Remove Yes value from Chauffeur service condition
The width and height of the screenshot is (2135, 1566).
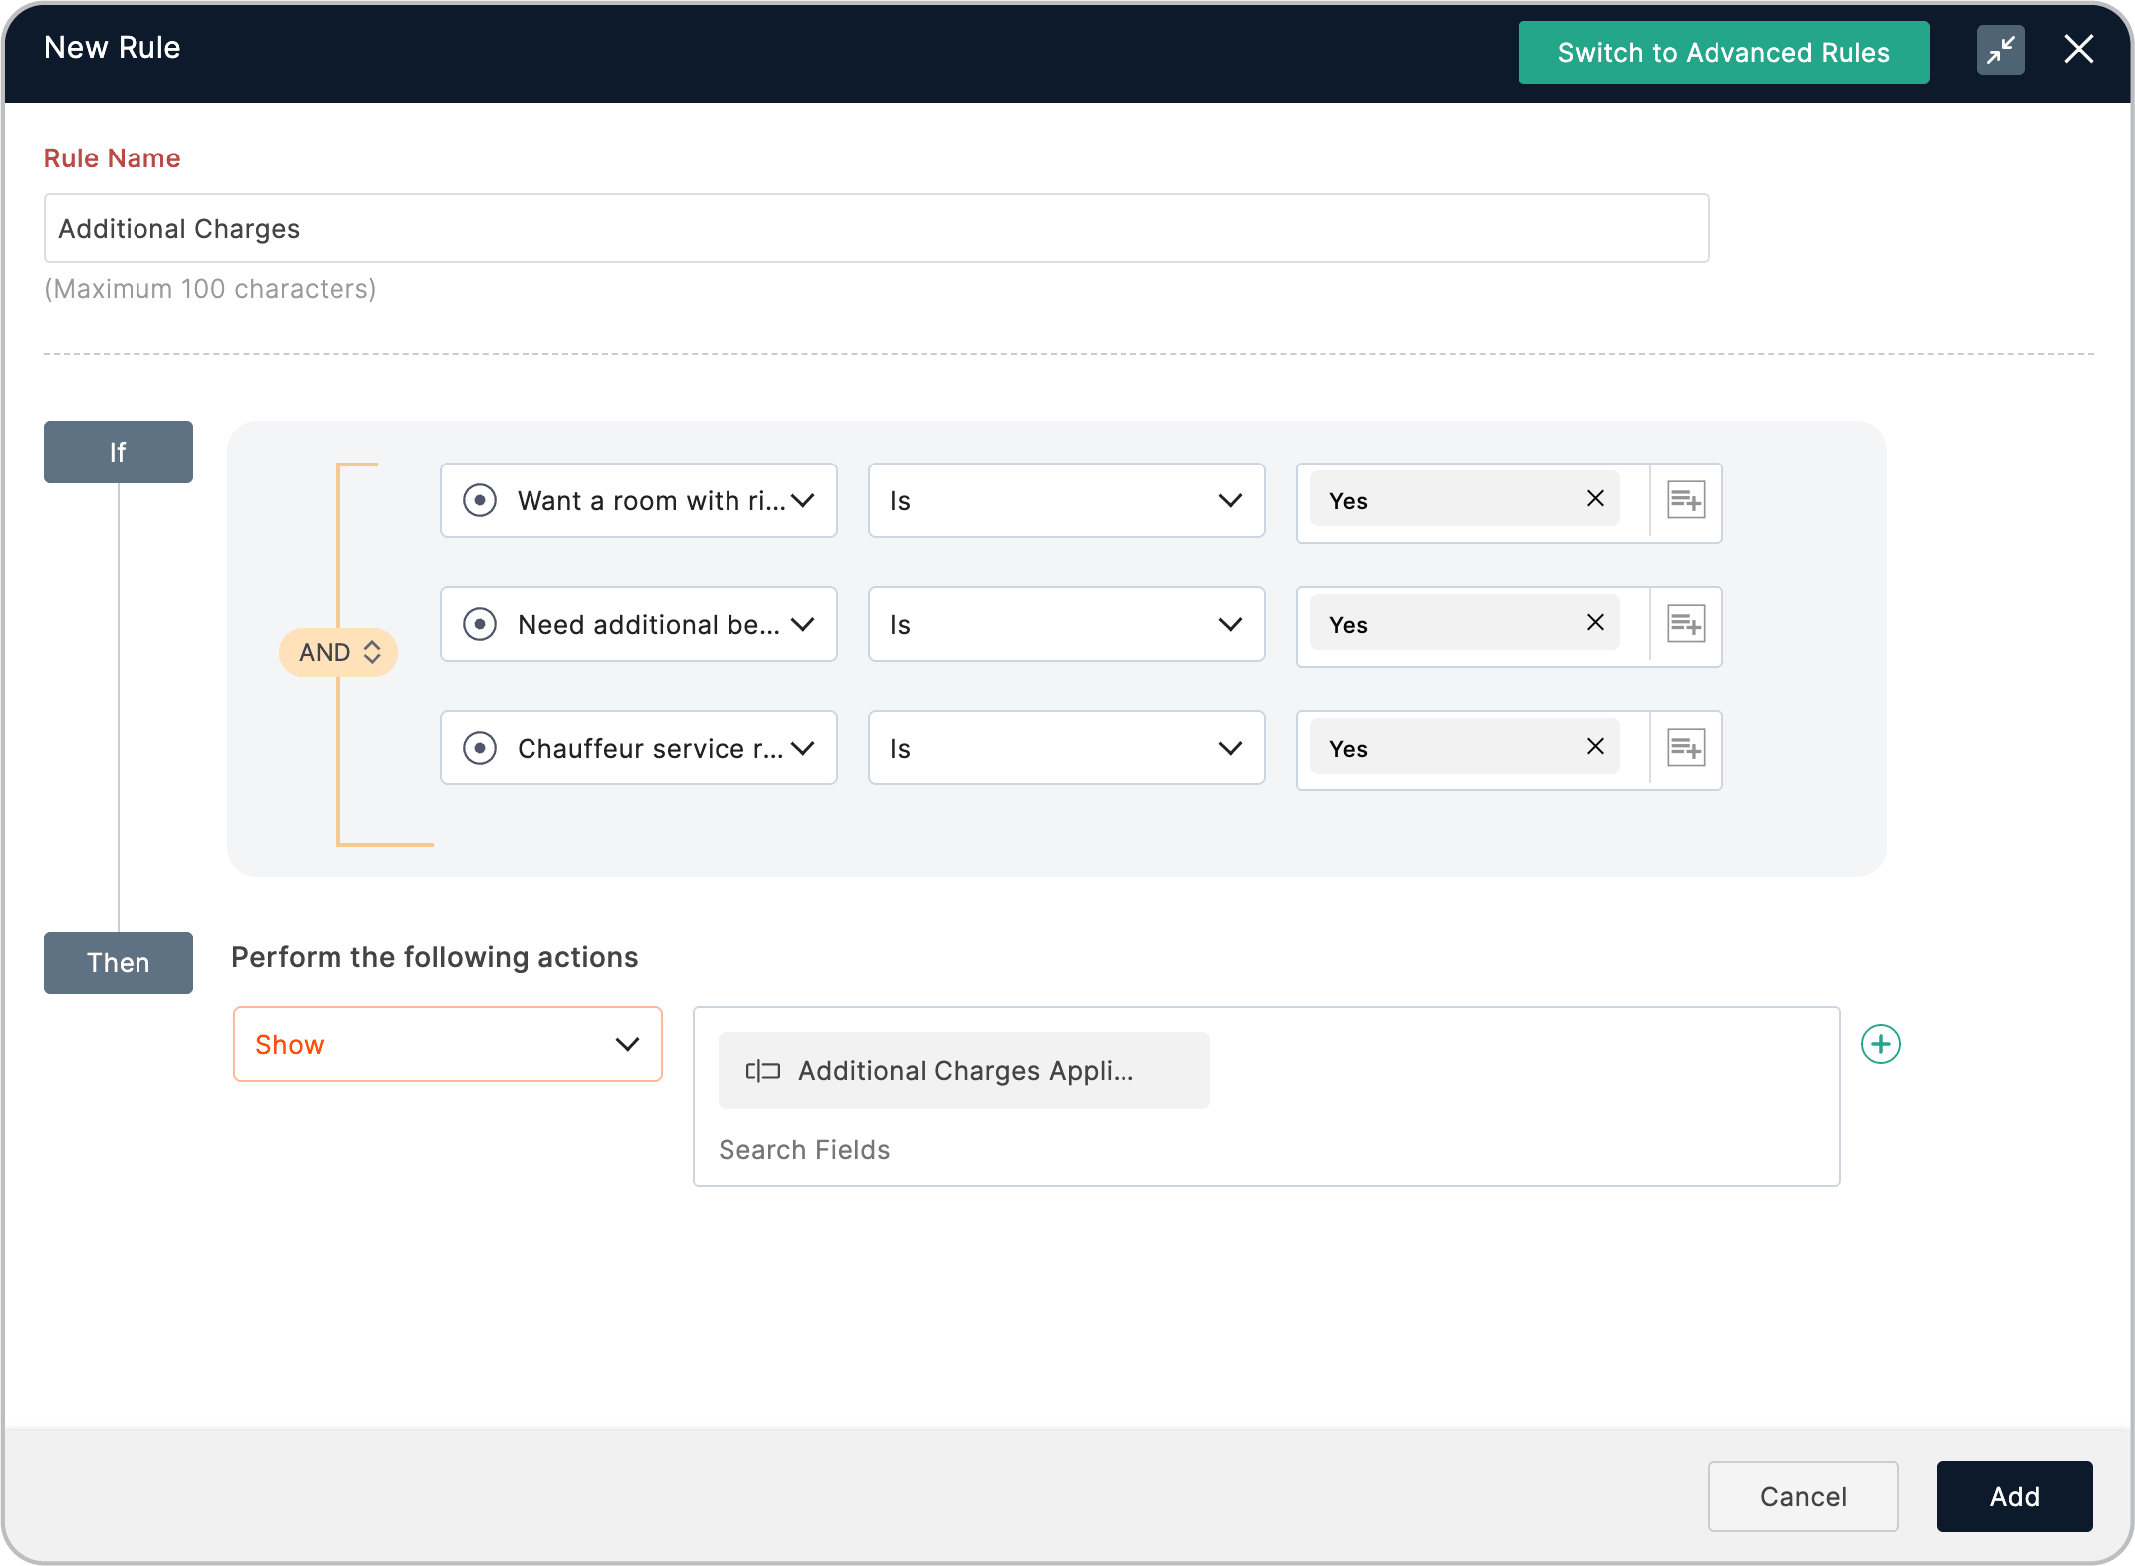[1595, 747]
